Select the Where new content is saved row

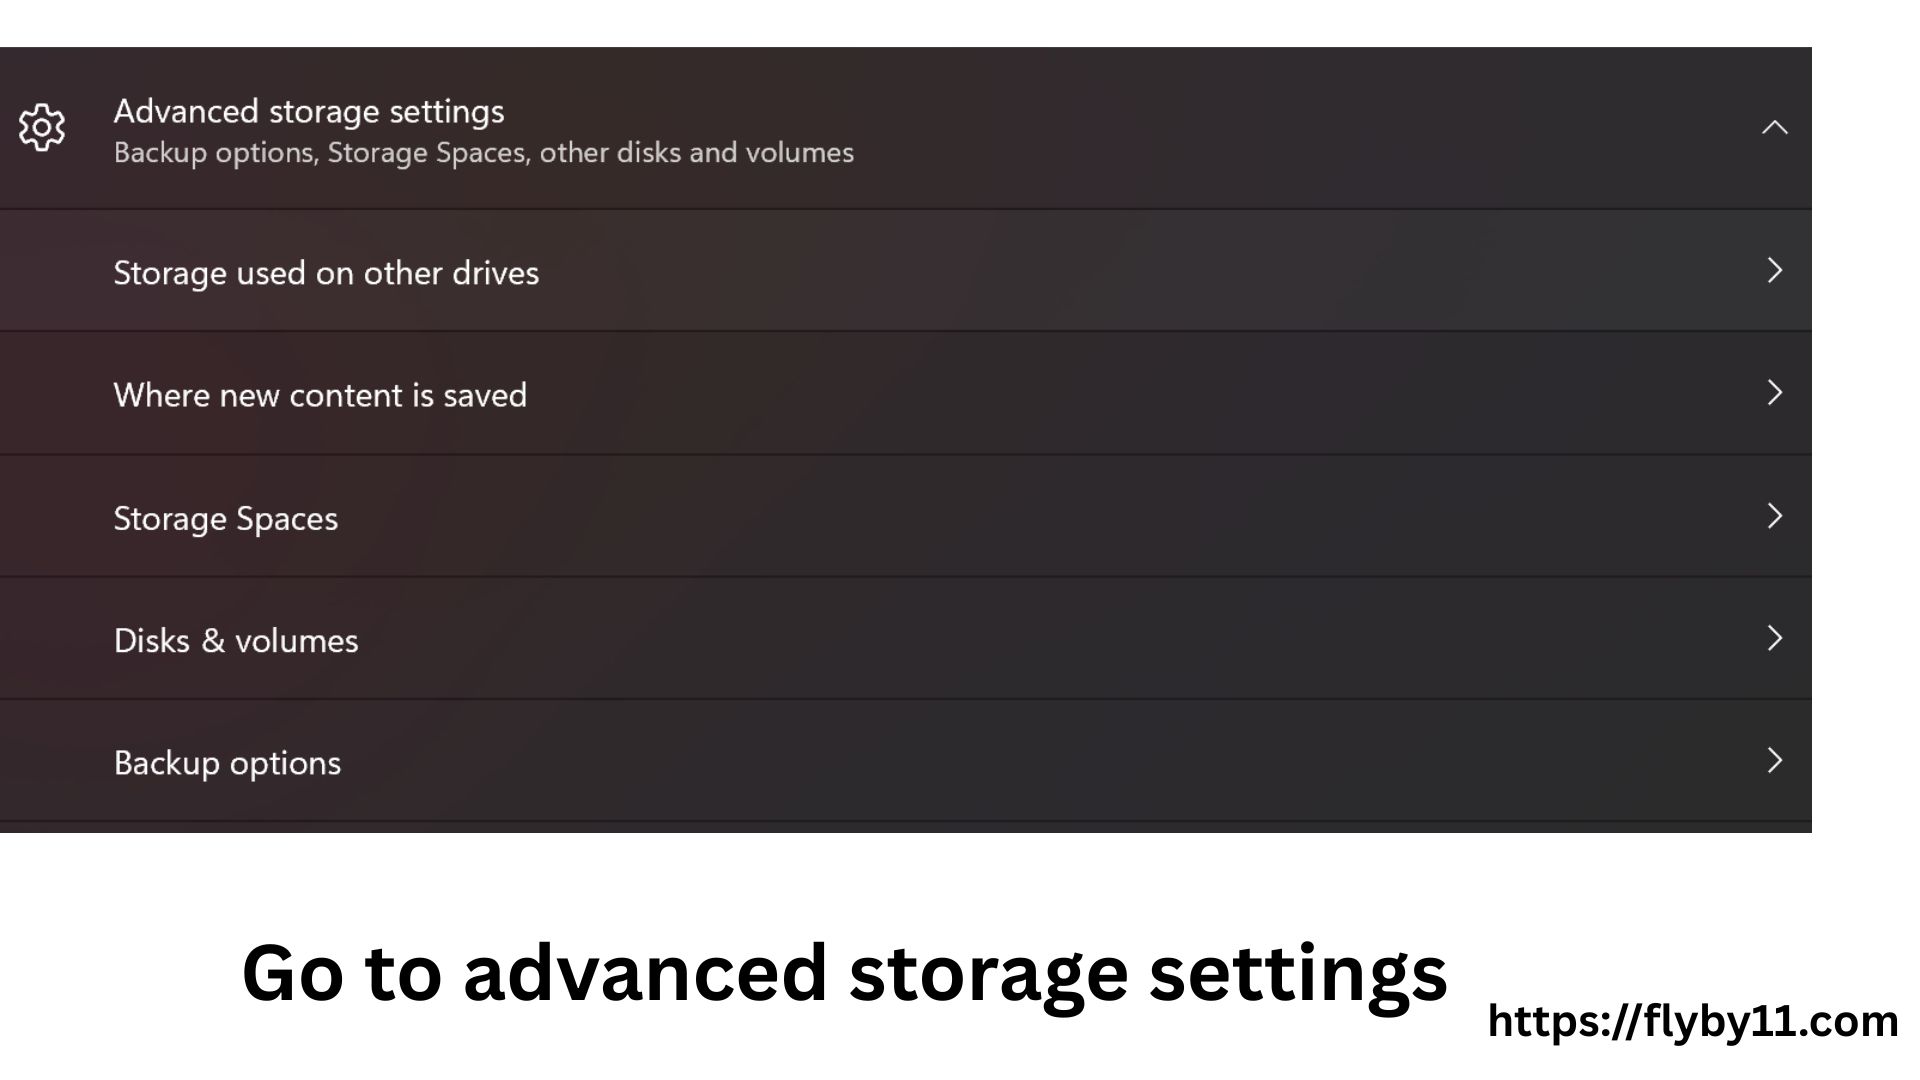320,393
